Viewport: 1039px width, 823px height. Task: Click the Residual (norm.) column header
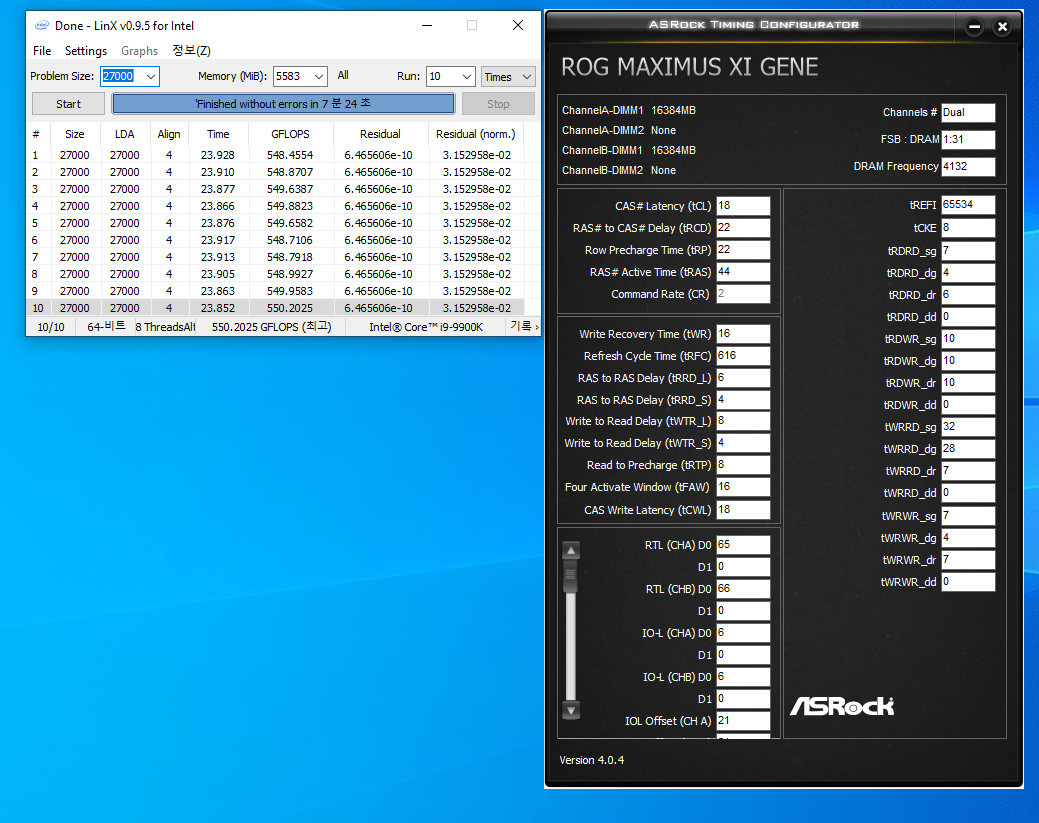click(x=476, y=134)
